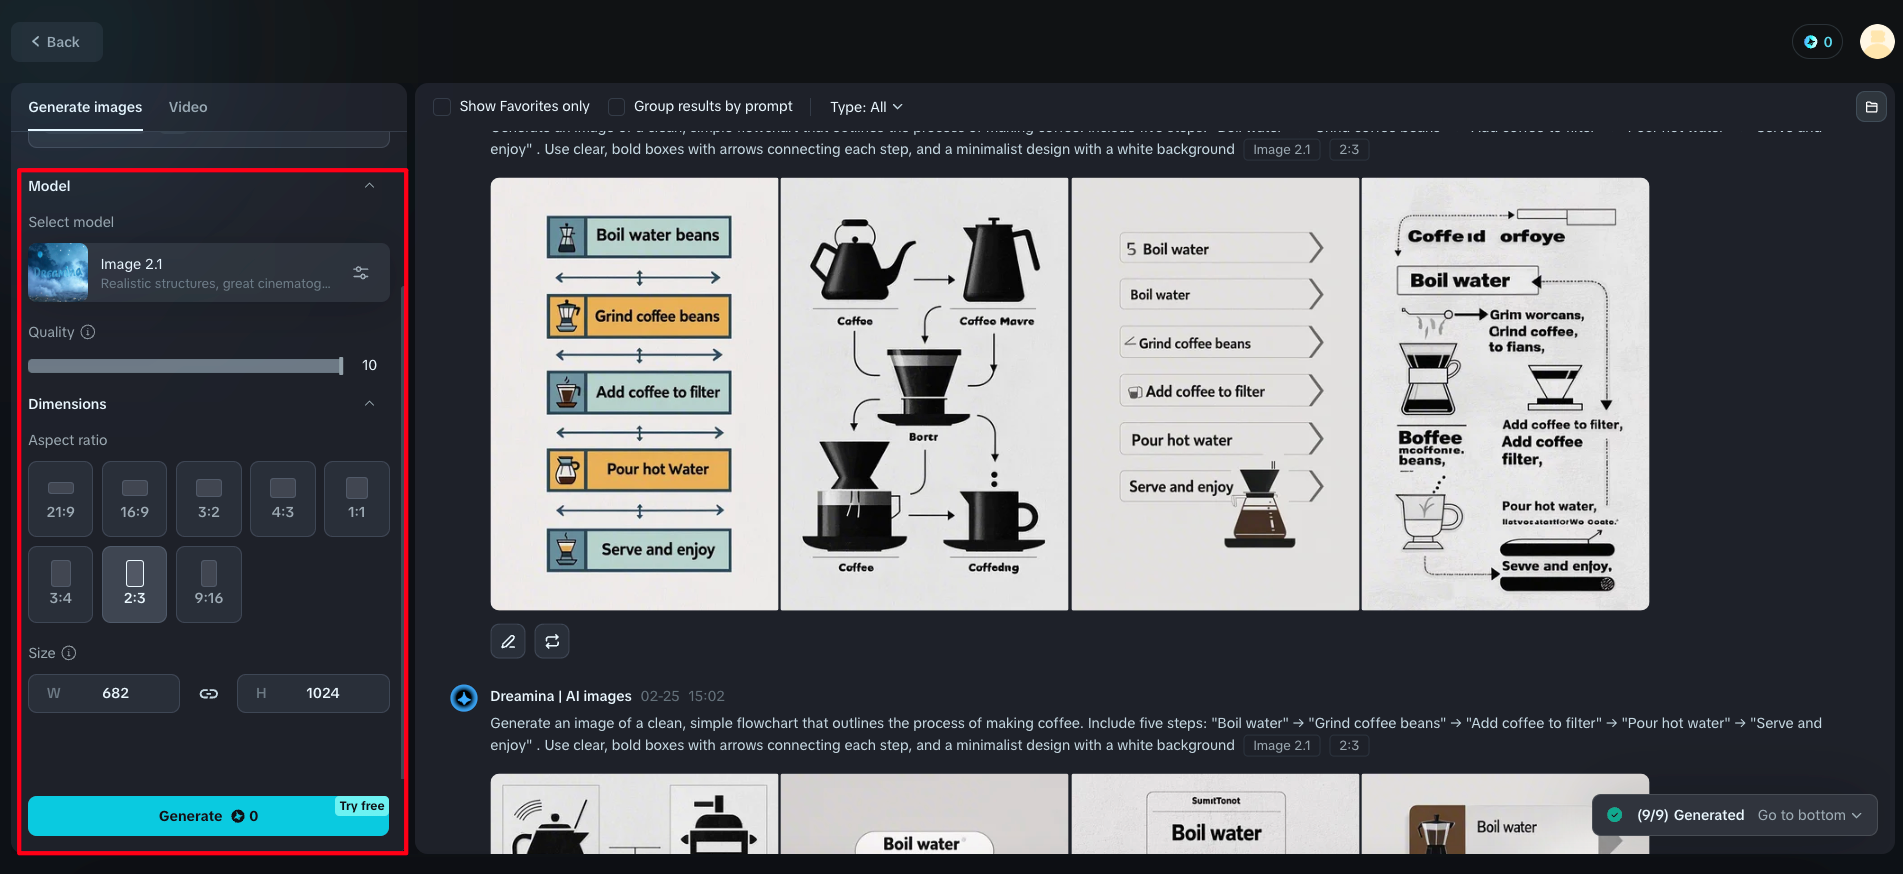Select 1:1 aspect ratio
This screenshot has height=874, width=1903.
coord(357,499)
